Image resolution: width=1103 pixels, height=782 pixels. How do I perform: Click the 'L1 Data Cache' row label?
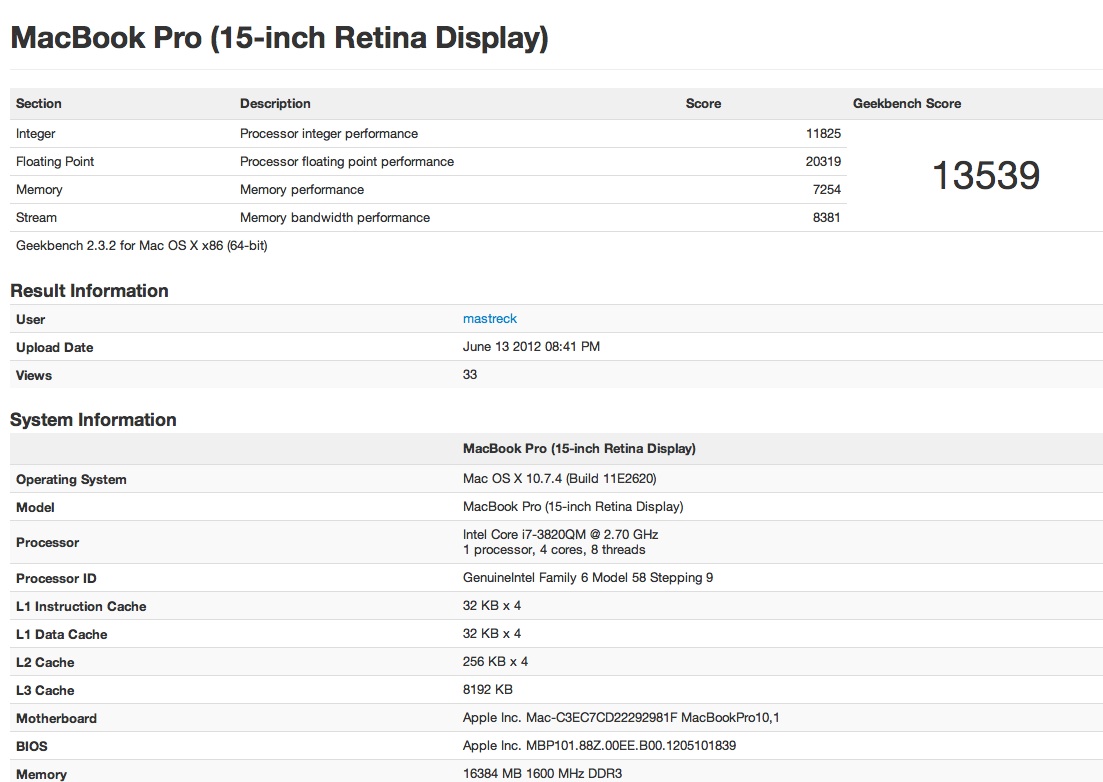coord(62,634)
